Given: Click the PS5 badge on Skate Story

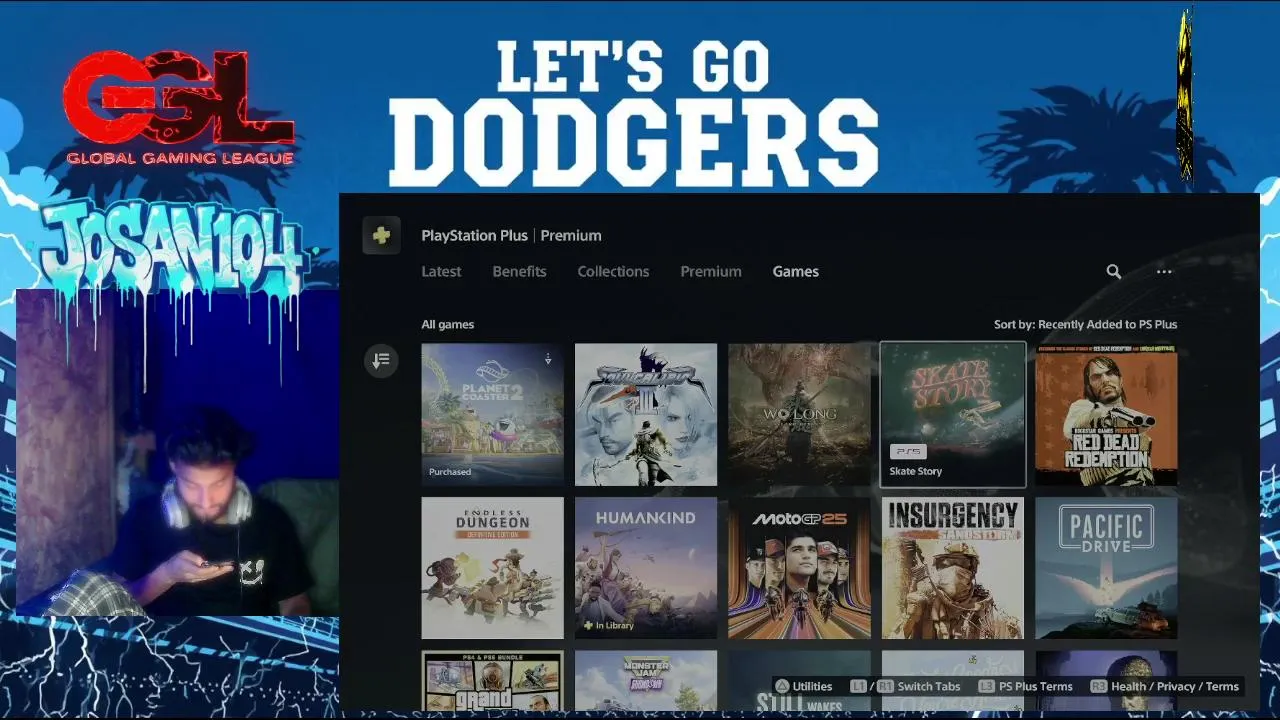Looking at the screenshot, I should click(909, 452).
